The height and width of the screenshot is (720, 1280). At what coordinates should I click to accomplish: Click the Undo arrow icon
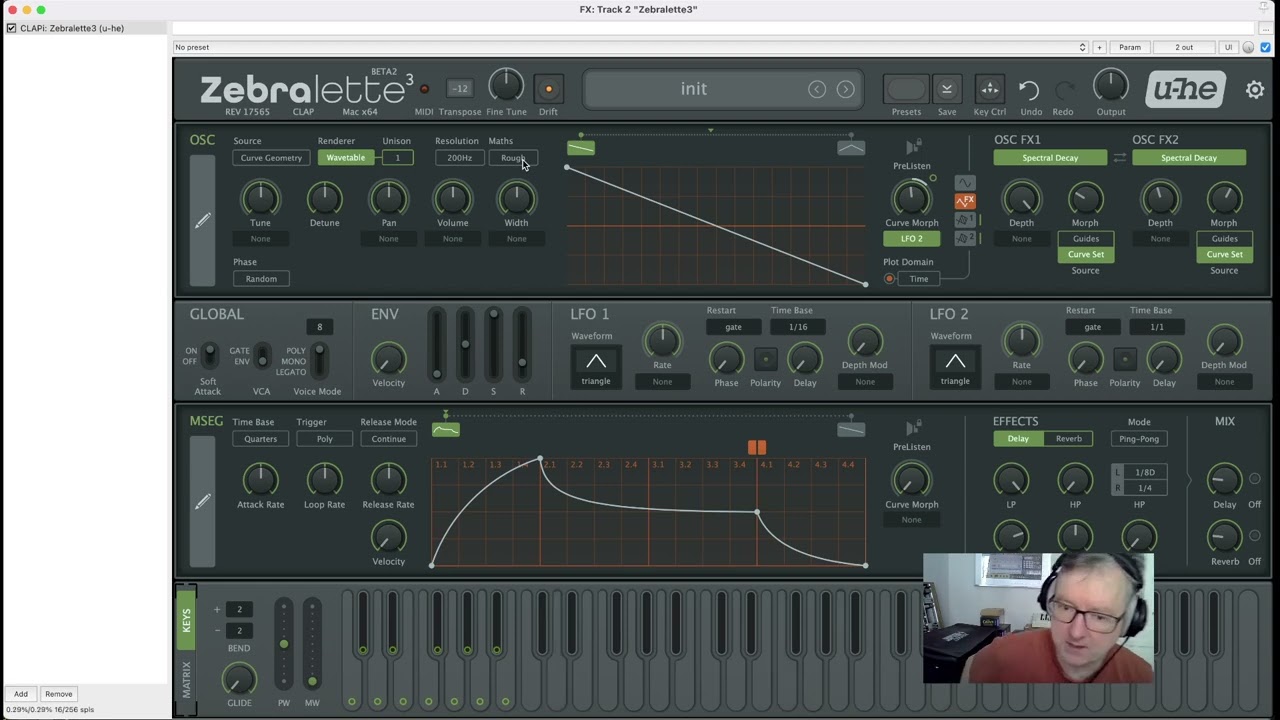pyautogui.click(x=1029, y=90)
